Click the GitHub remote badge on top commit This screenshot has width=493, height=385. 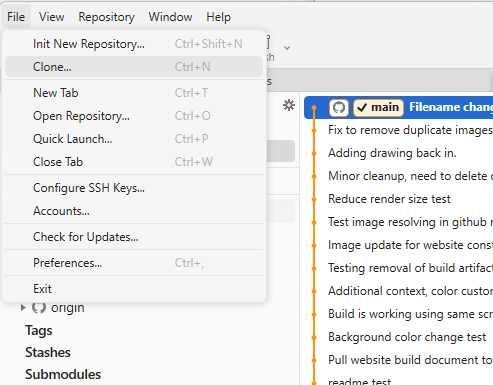[339, 107]
